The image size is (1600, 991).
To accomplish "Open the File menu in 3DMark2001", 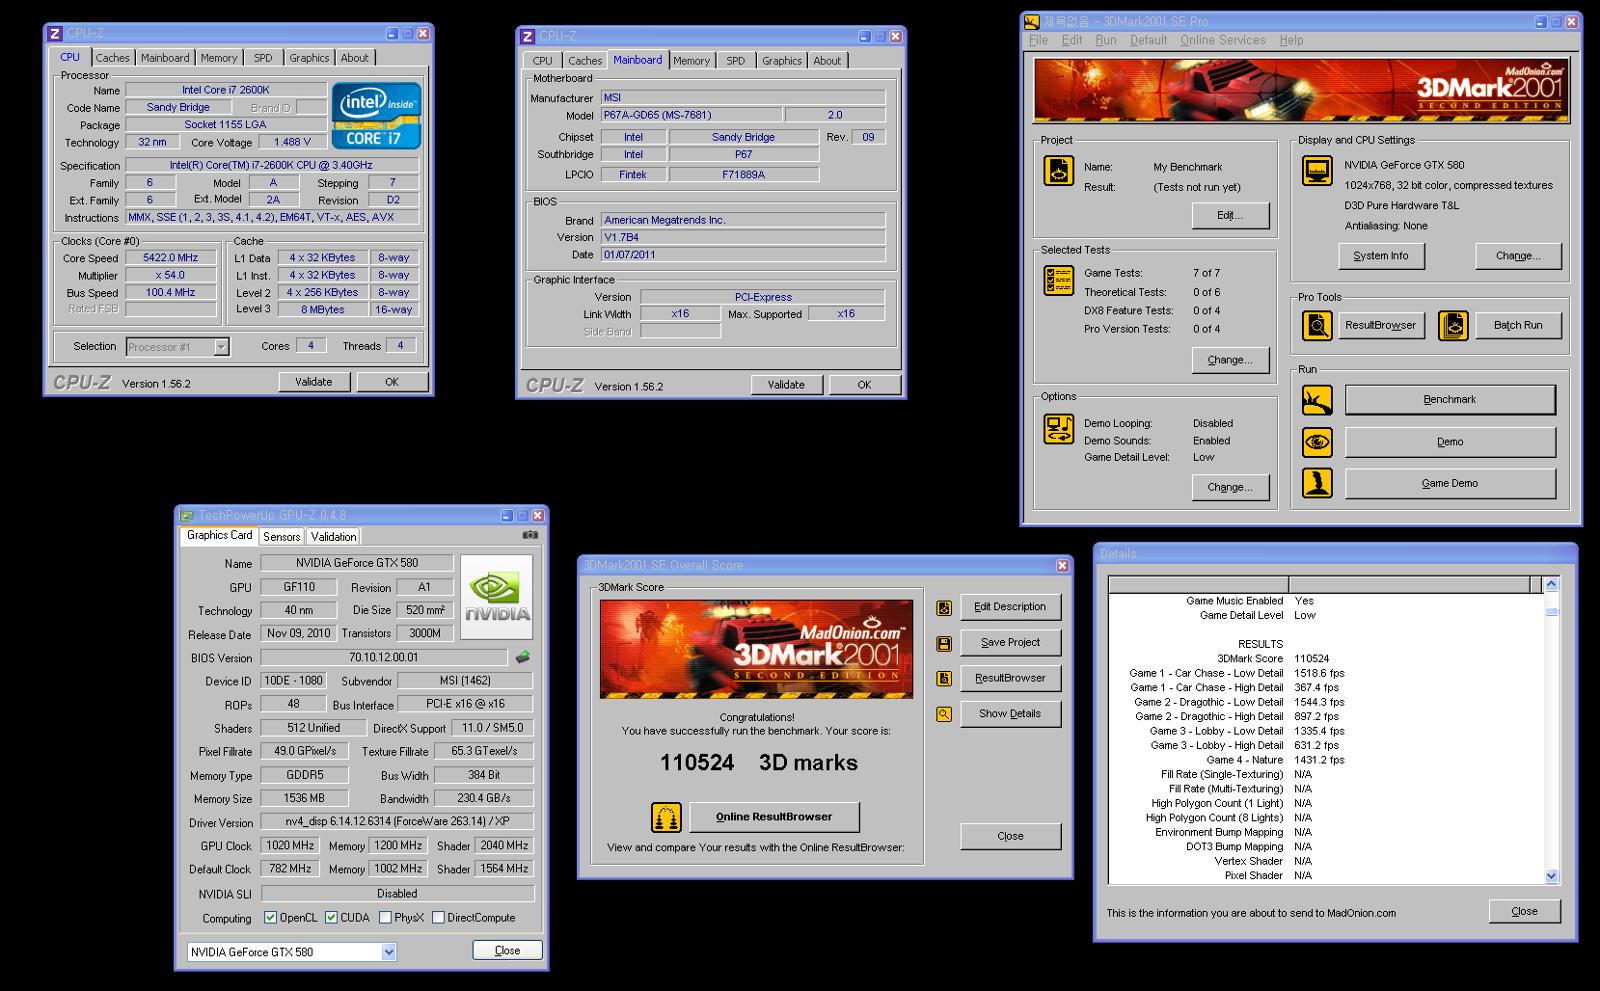I will pos(1038,40).
